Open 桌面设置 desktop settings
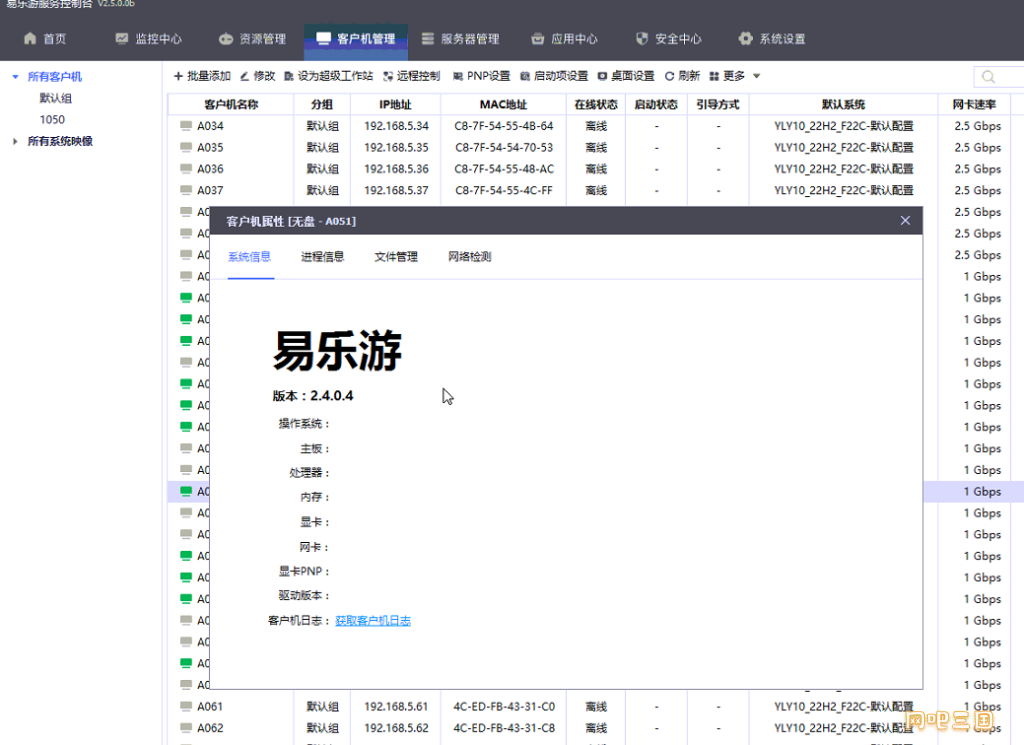The height and width of the screenshot is (745, 1024). click(x=626, y=76)
